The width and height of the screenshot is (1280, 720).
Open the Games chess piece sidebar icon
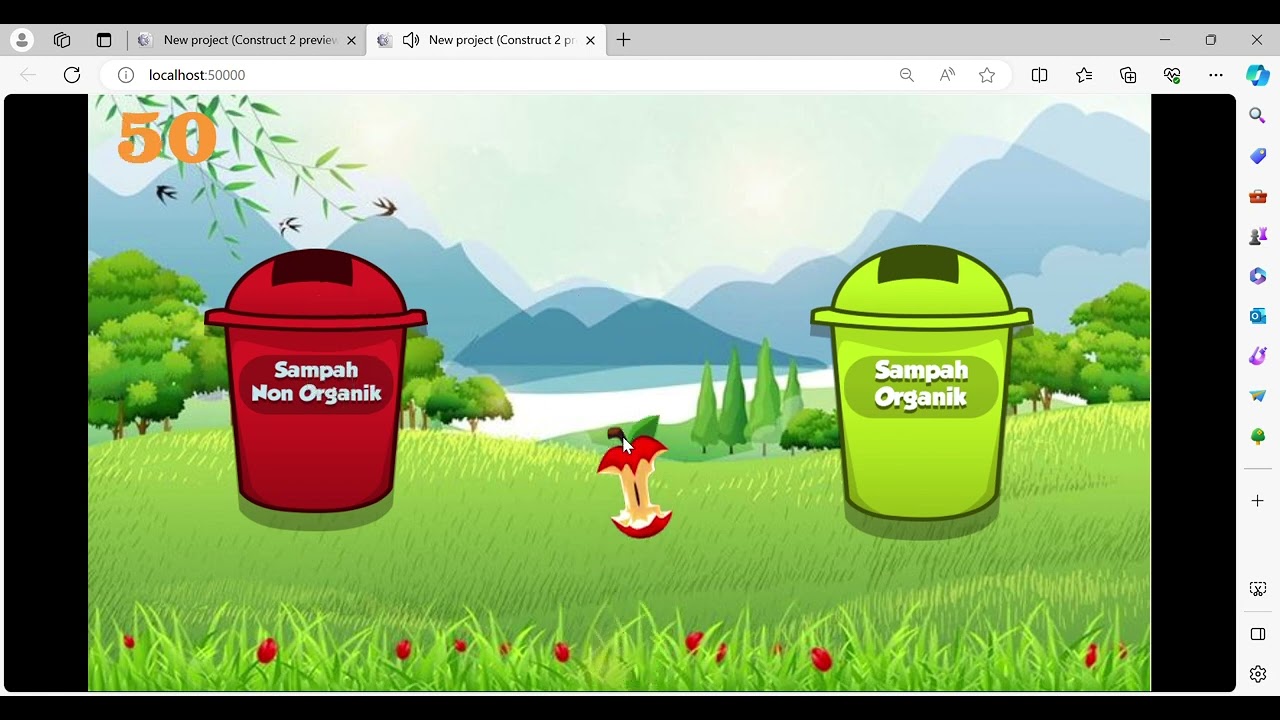coord(1258,236)
